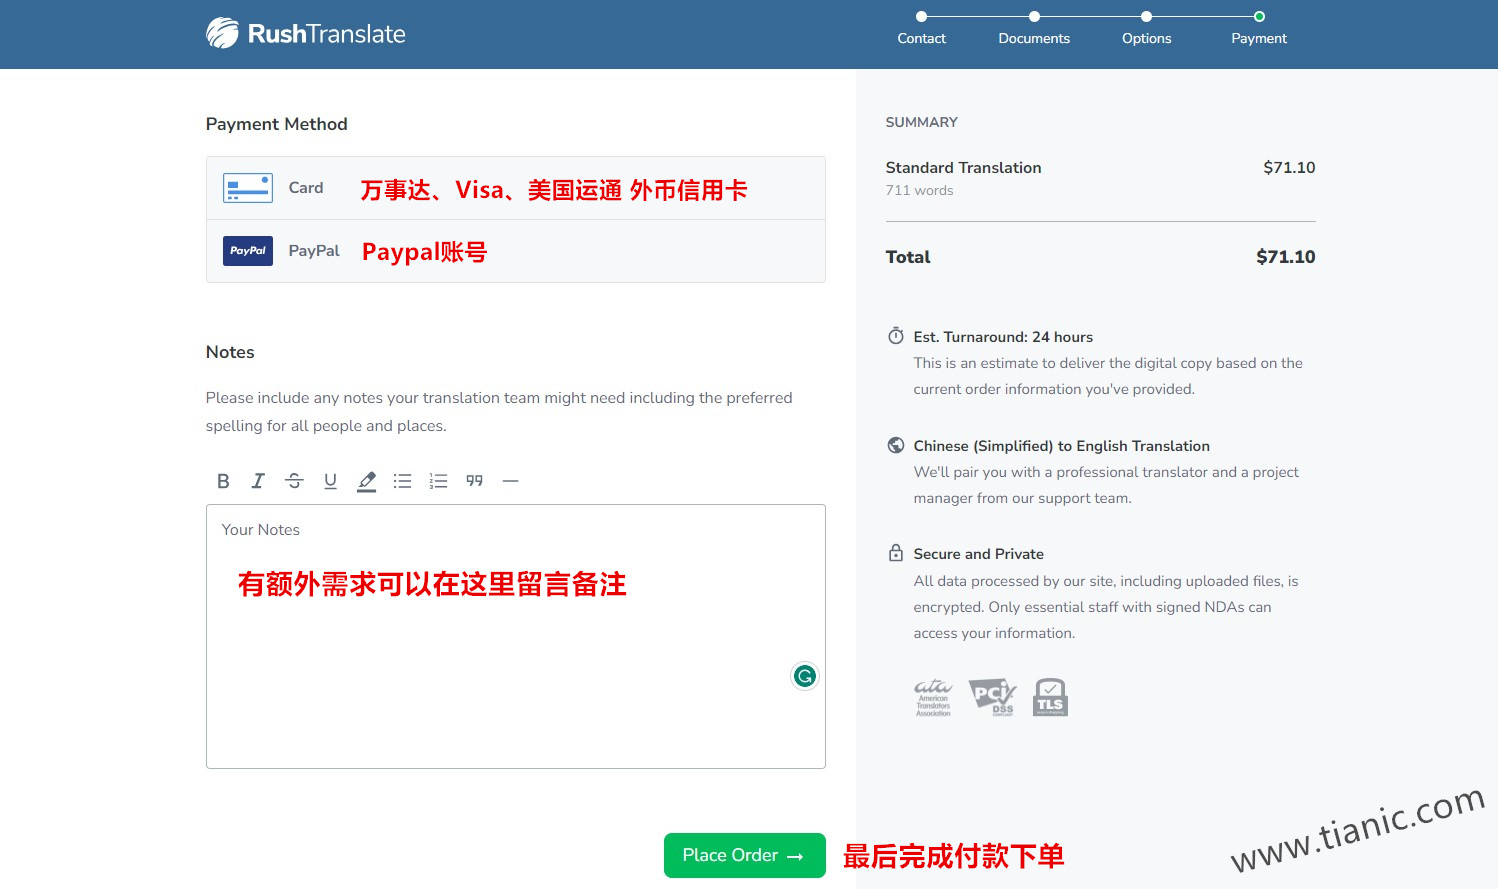Click the Notes section heading
This screenshot has height=889, width=1498.
(230, 352)
